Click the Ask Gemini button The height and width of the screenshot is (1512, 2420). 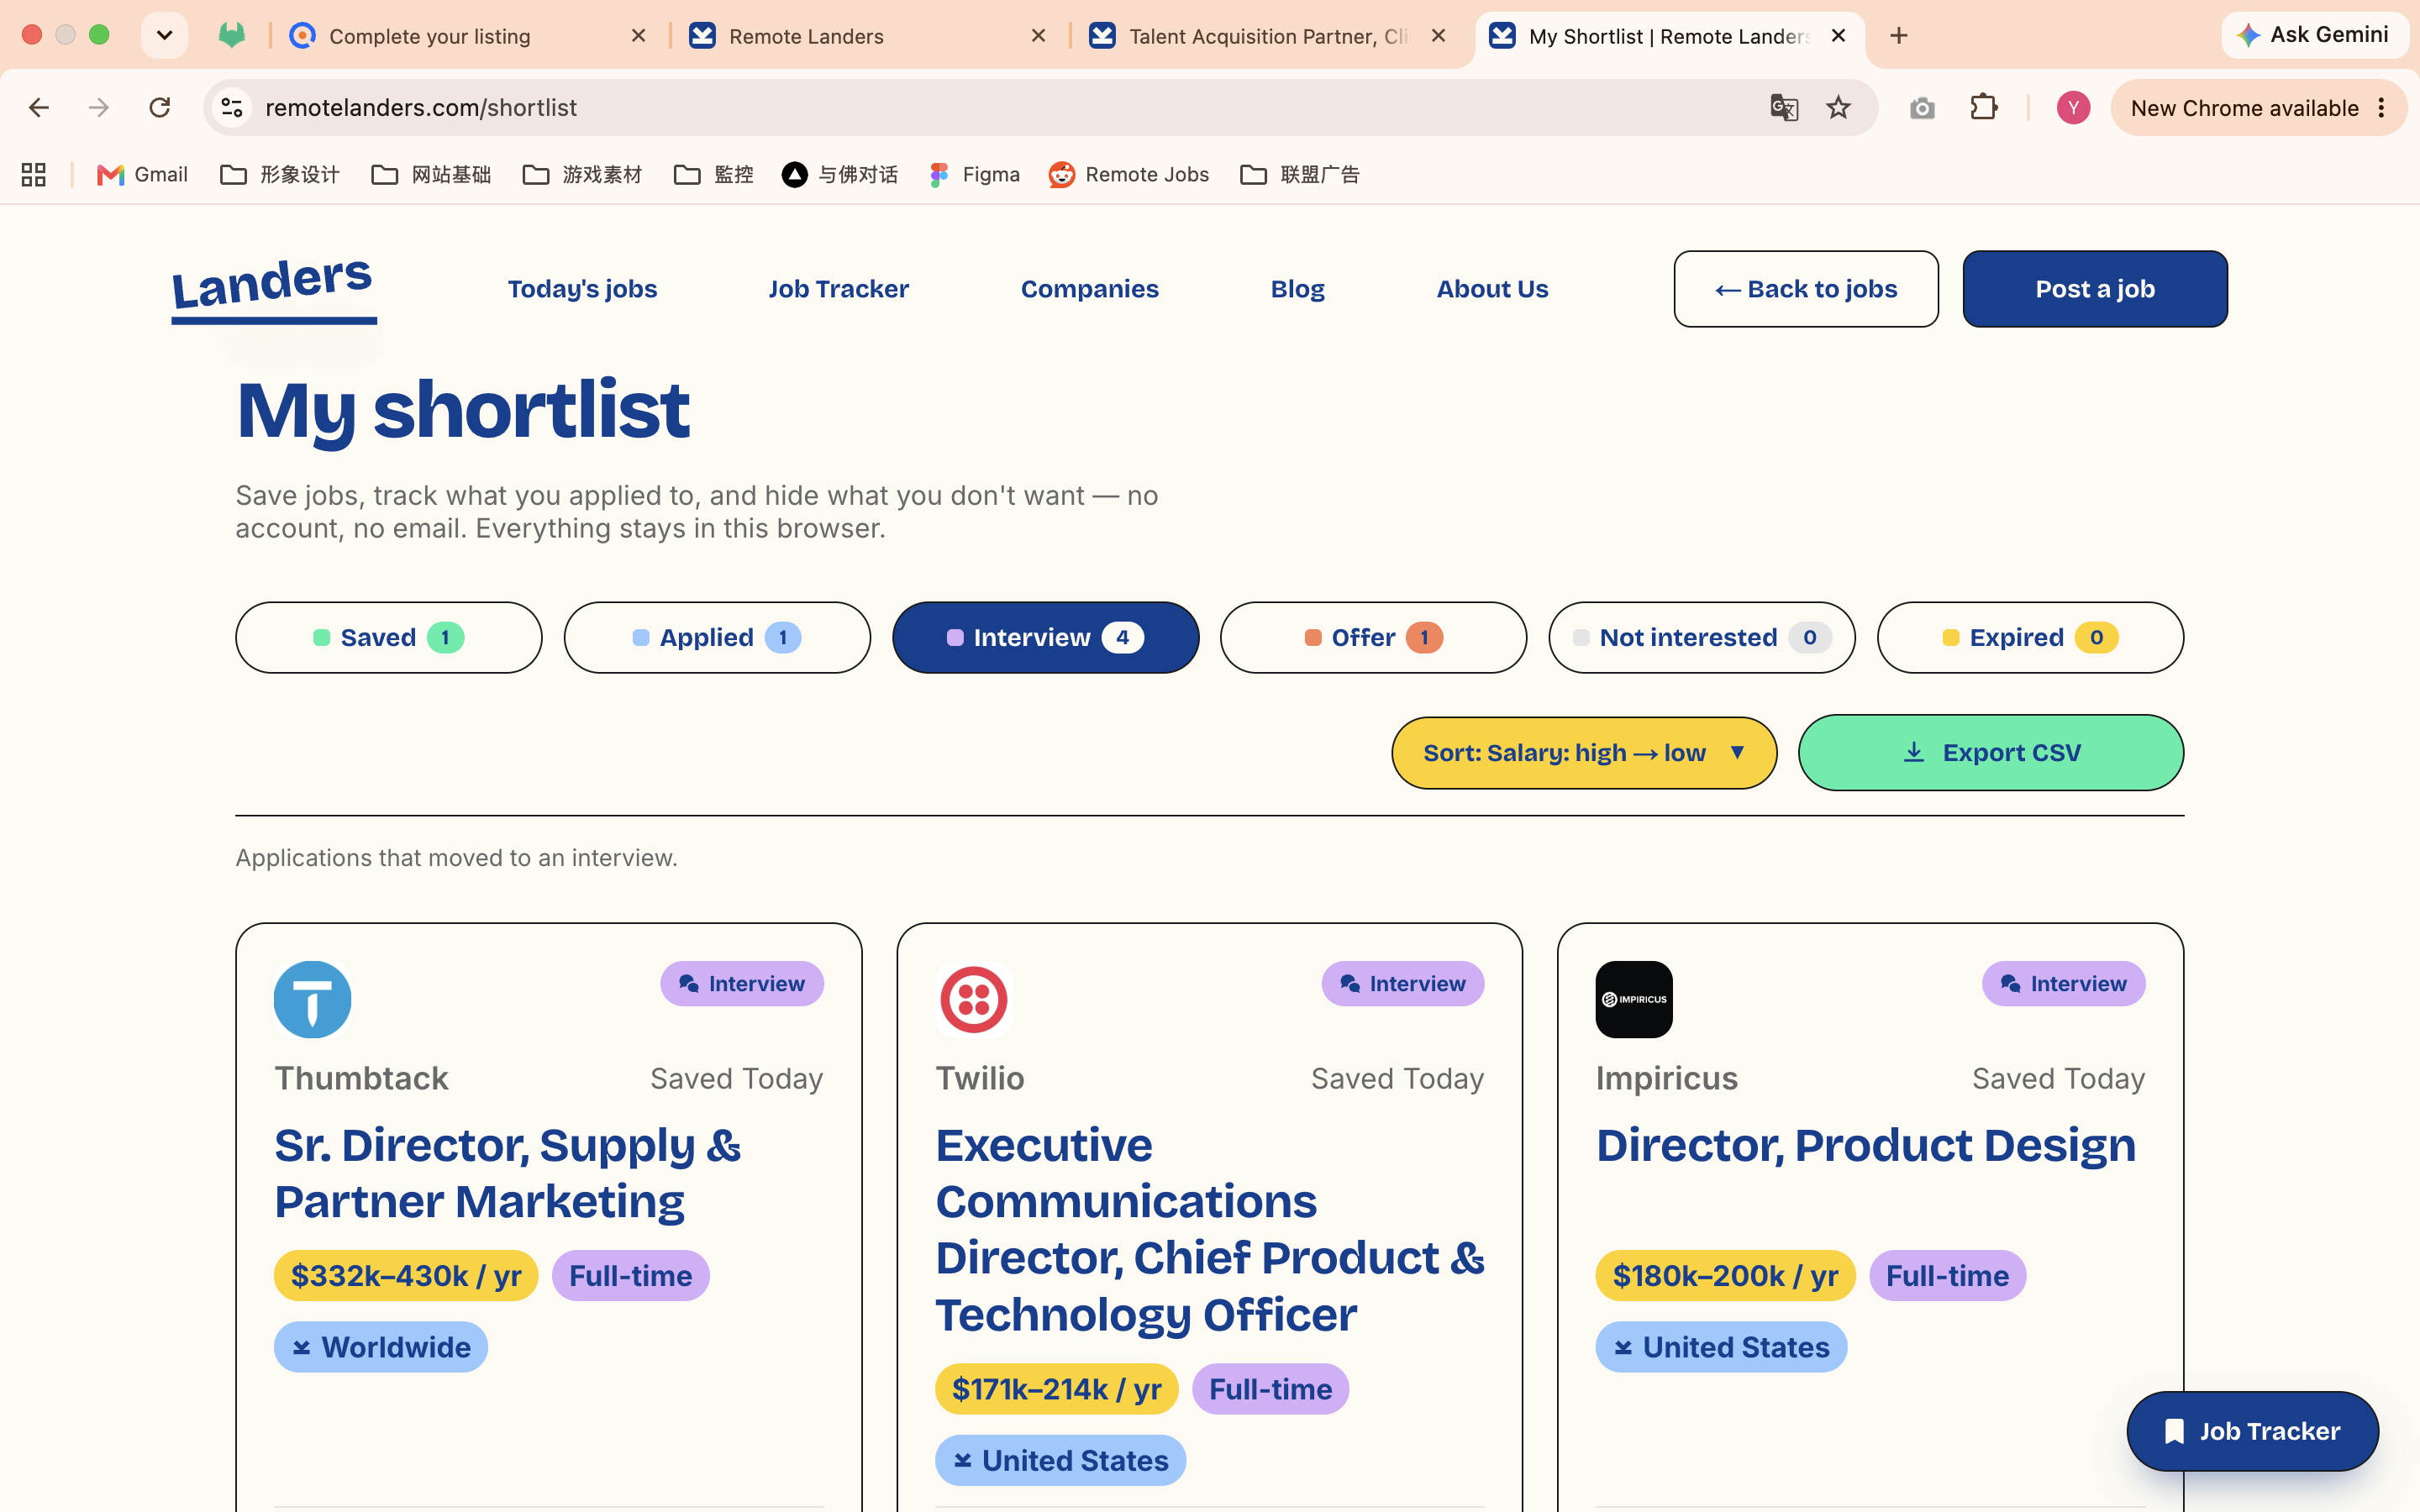point(2314,35)
